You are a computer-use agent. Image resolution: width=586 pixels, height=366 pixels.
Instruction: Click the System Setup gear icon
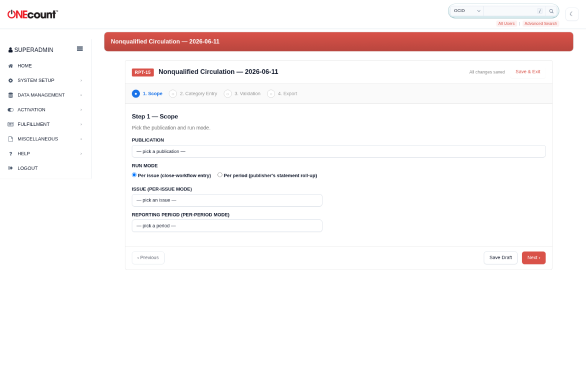[10, 80]
